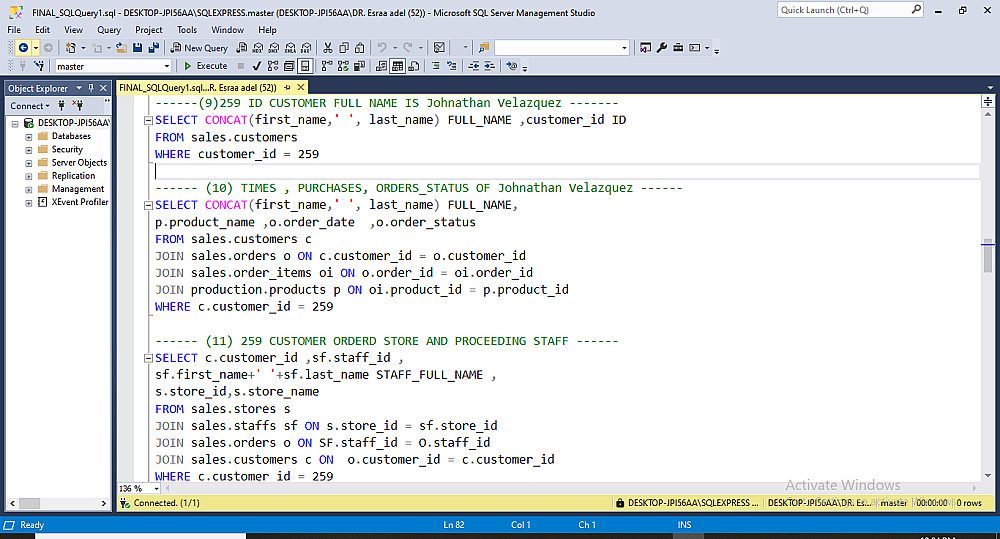Click the Navigate Backward arrow icon
The width and height of the screenshot is (1000, 539).
22,48
